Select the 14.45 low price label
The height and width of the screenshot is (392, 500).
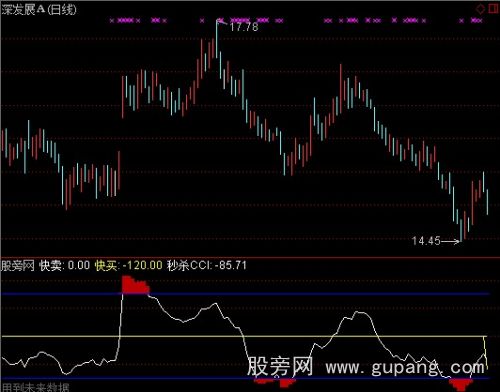pos(426,241)
